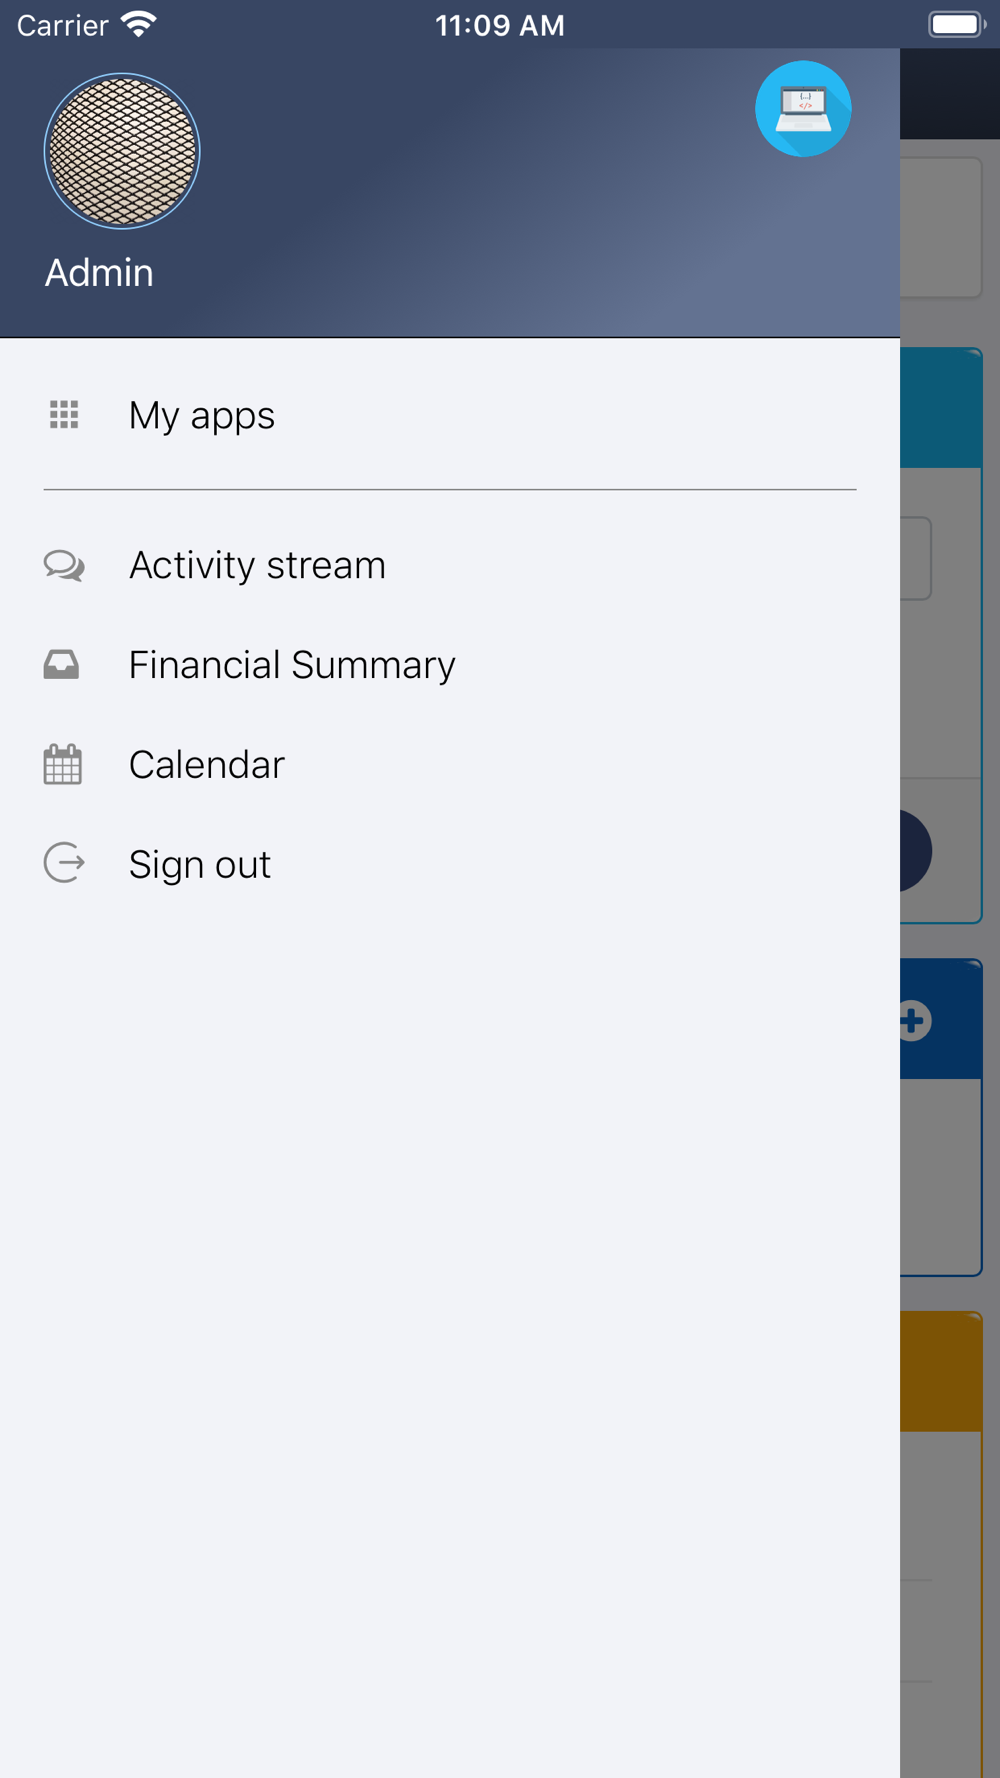The width and height of the screenshot is (1000, 1778).
Task: Select the Calendar menu item
Action: (x=450, y=765)
